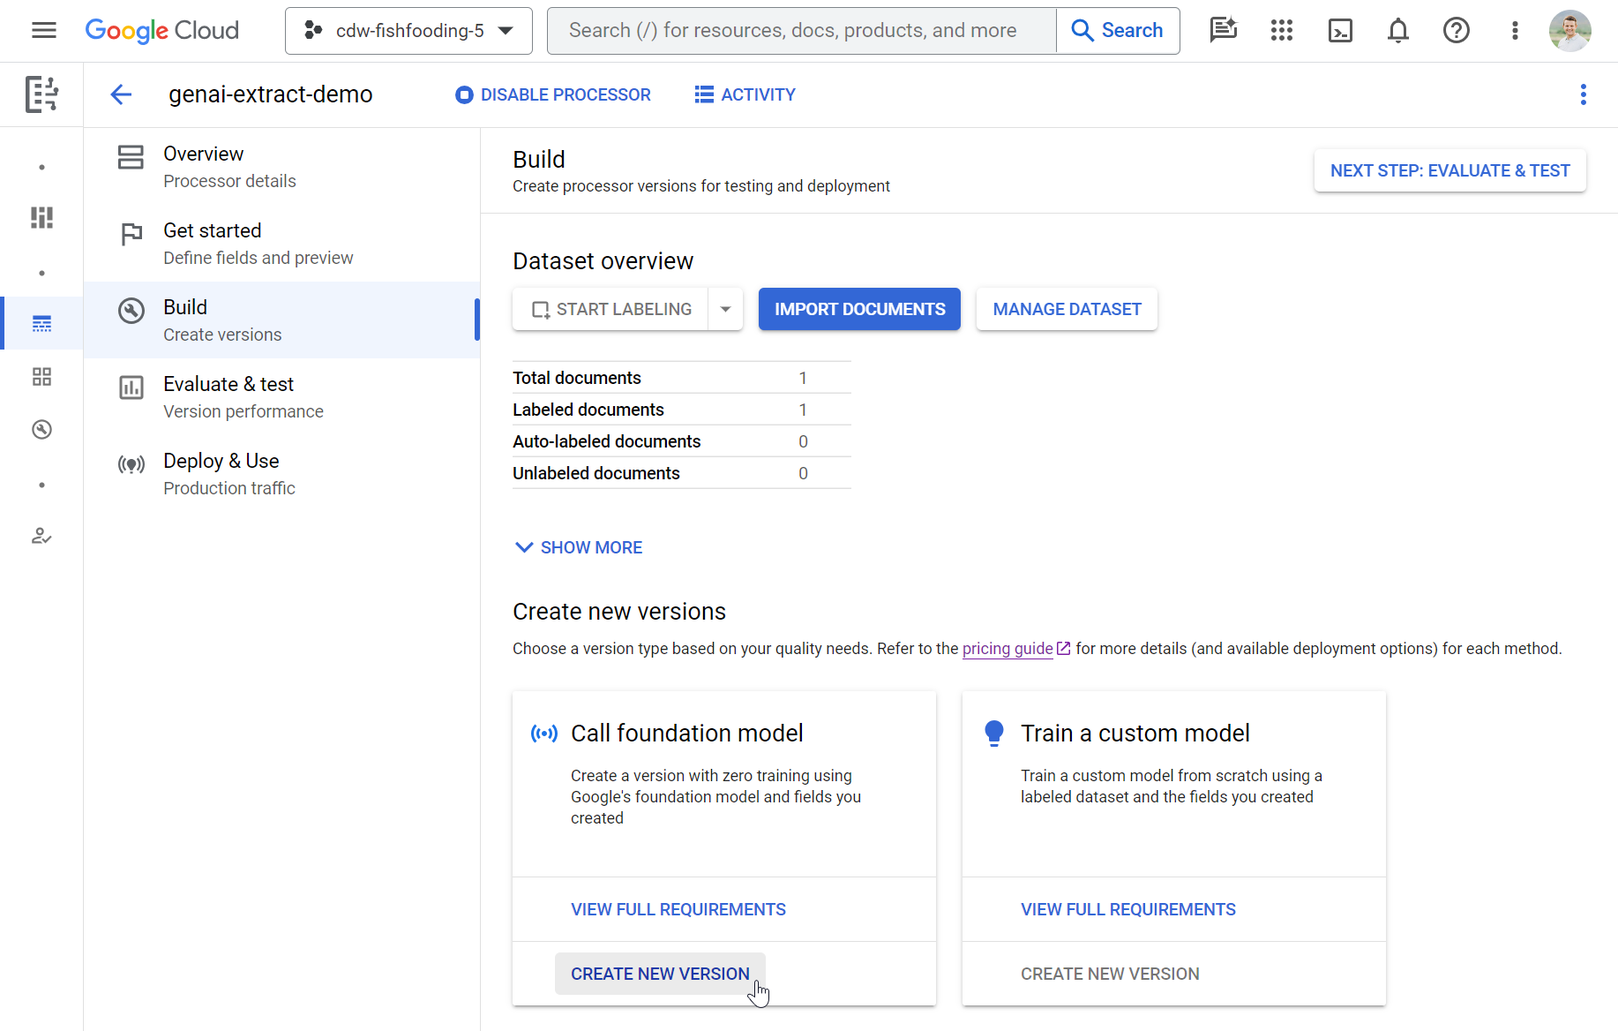Create new version with foundation model

(660, 974)
